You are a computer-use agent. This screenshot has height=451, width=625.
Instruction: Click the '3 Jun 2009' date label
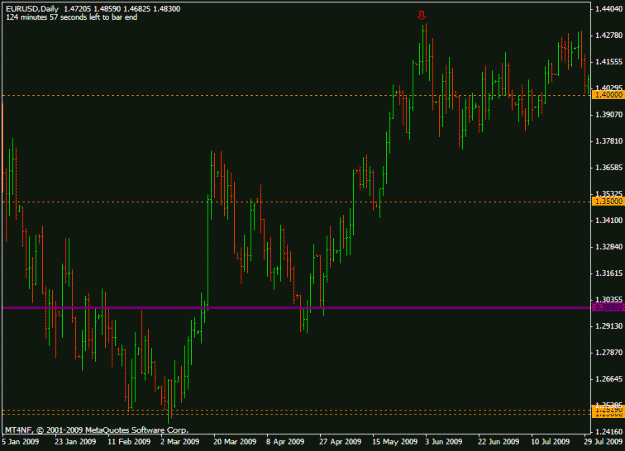click(x=443, y=441)
